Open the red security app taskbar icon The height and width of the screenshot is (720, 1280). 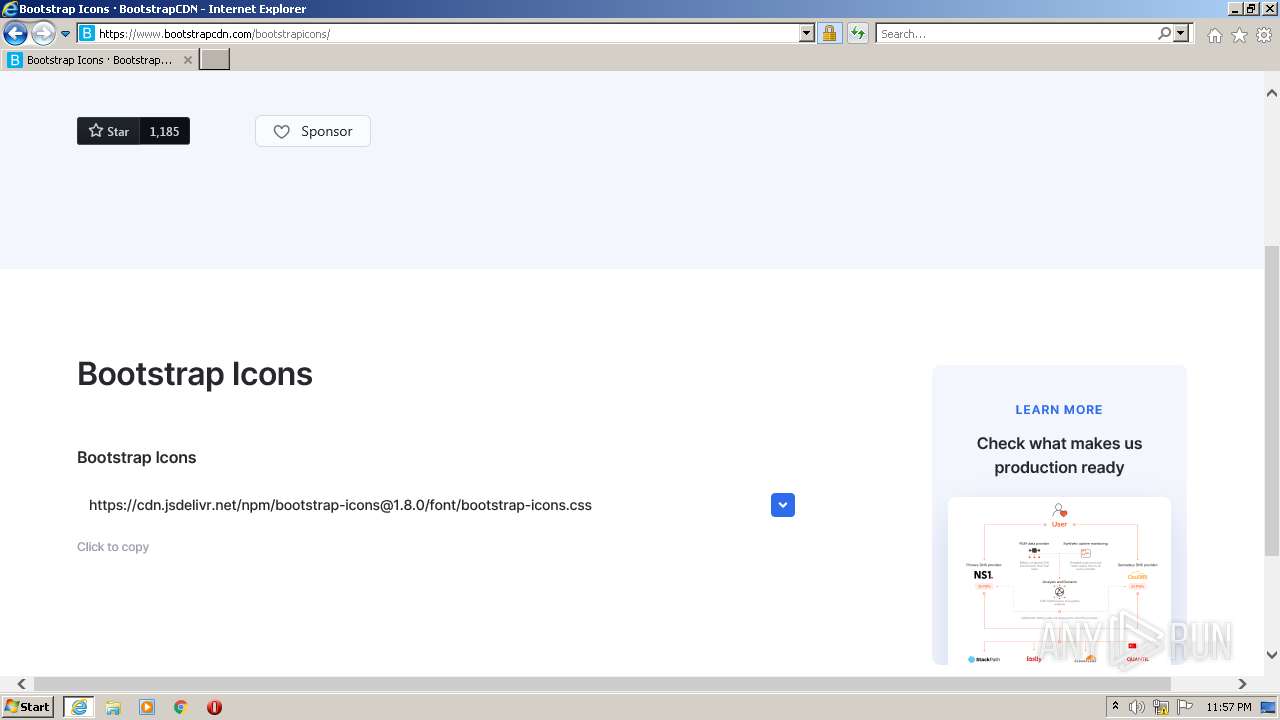click(x=214, y=707)
